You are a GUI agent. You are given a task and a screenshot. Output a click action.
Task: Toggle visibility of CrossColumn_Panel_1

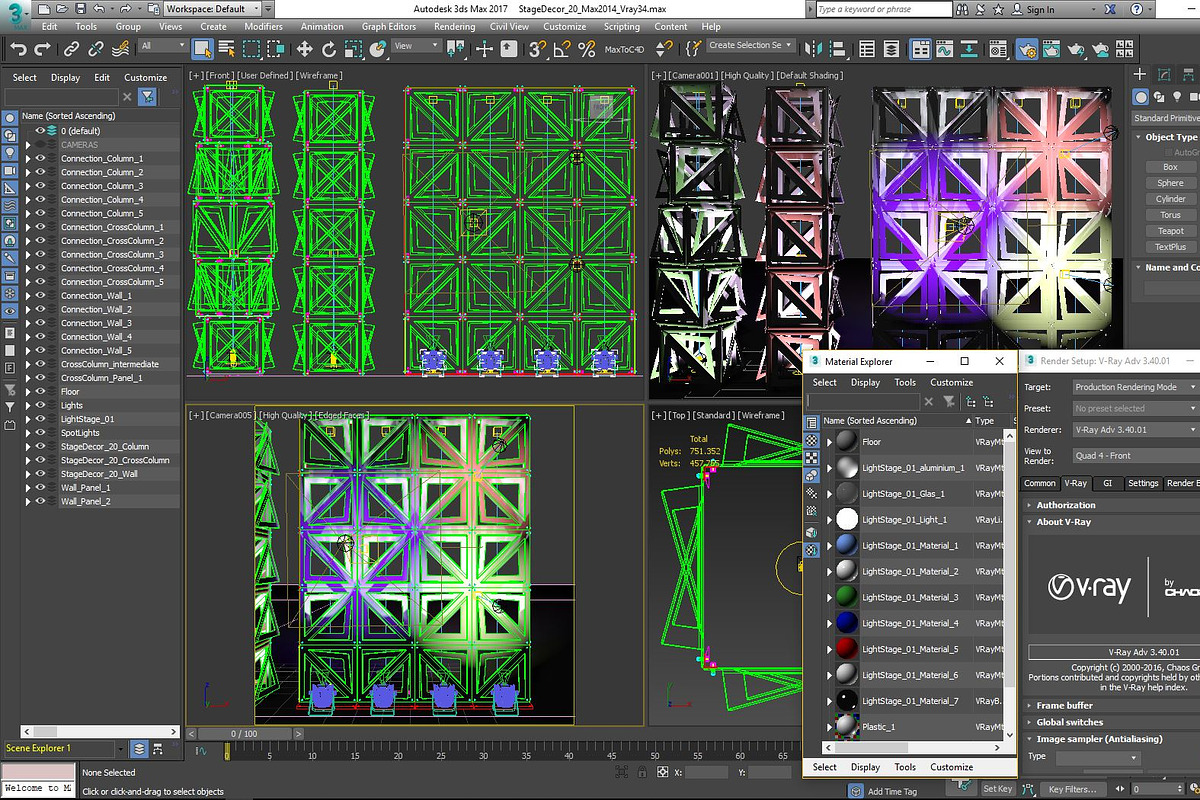(x=41, y=378)
